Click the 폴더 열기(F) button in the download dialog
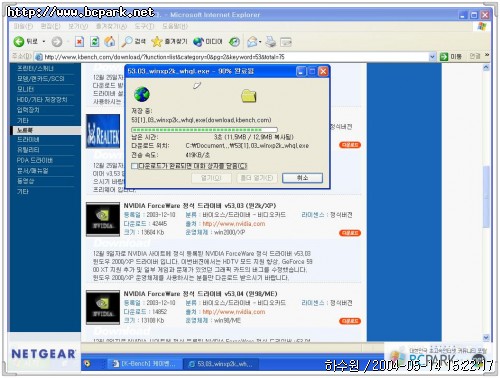The width and height of the screenshot is (500, 378). (257, 178)
